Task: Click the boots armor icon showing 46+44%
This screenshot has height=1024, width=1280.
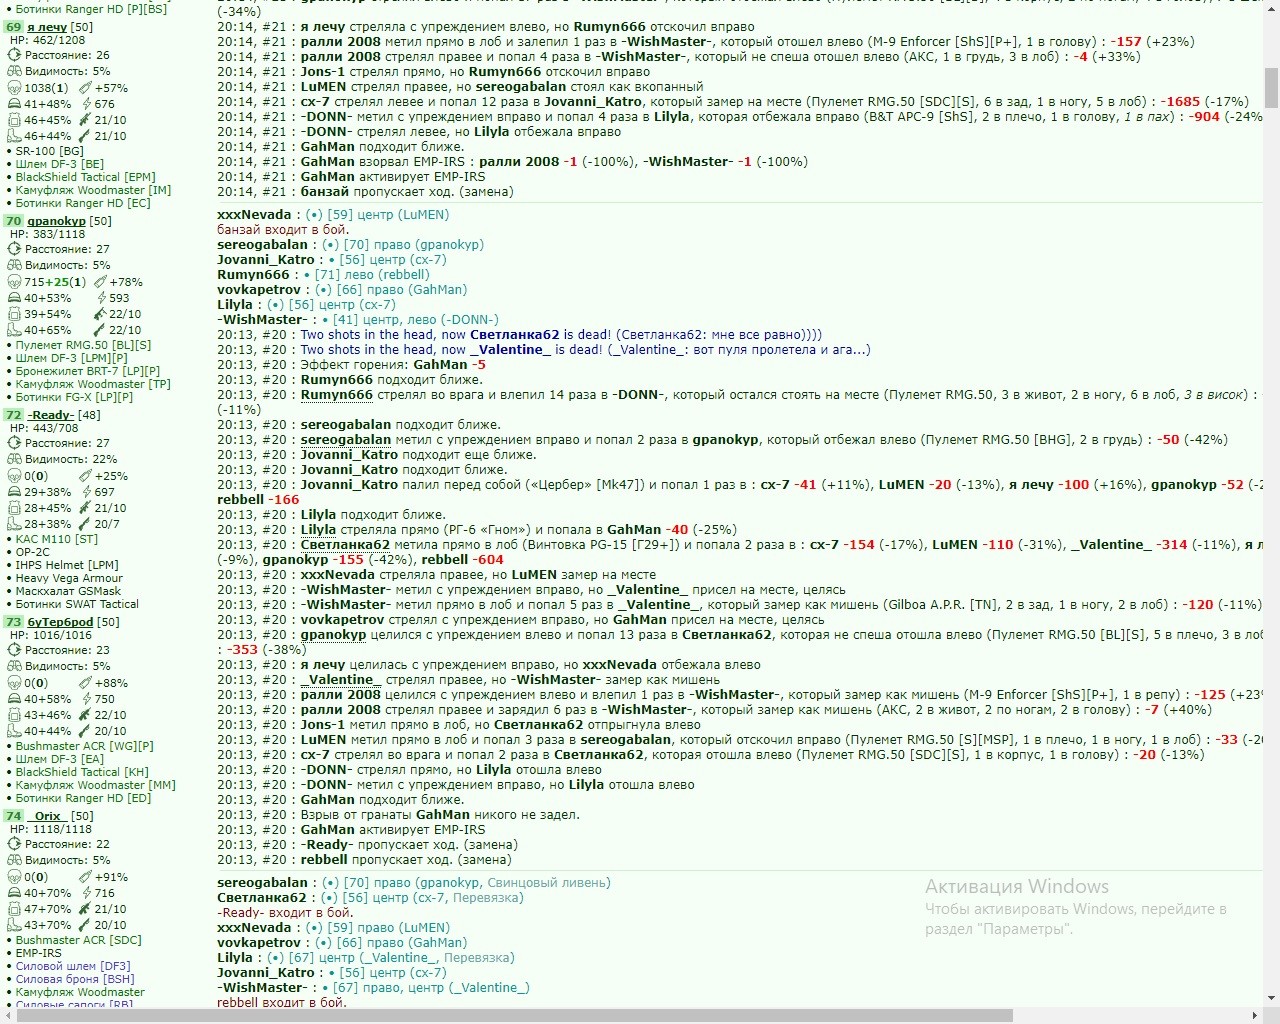Action: tap(14, 136)
